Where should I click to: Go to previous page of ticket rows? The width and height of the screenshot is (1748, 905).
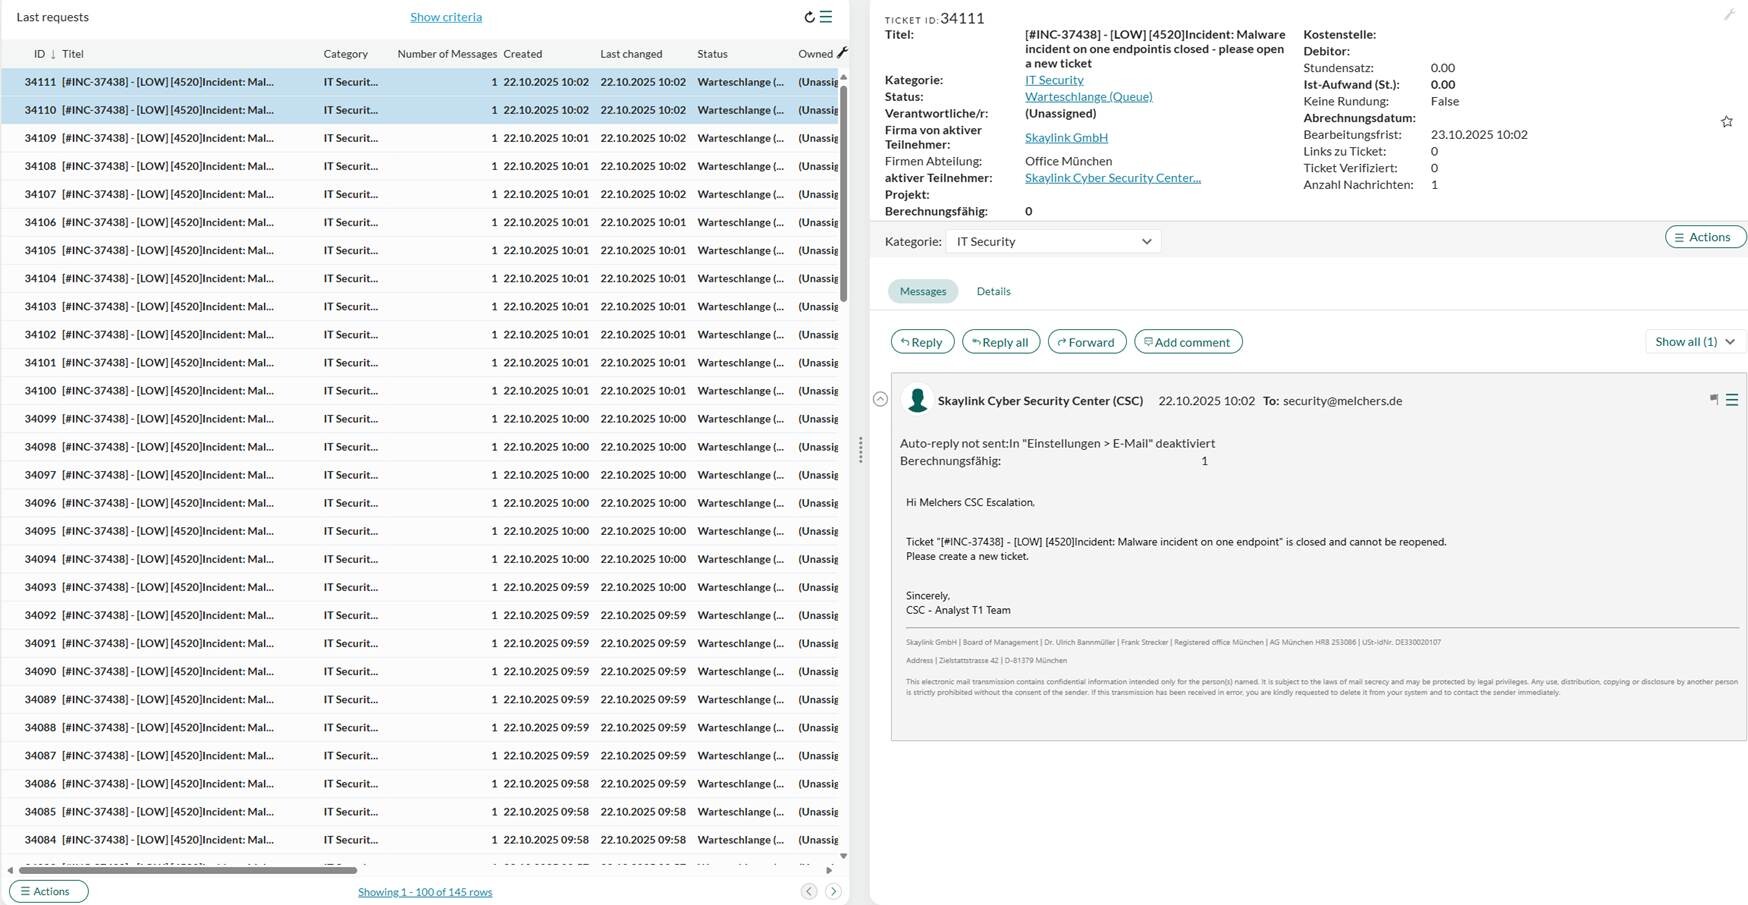(x=809, y=891)
